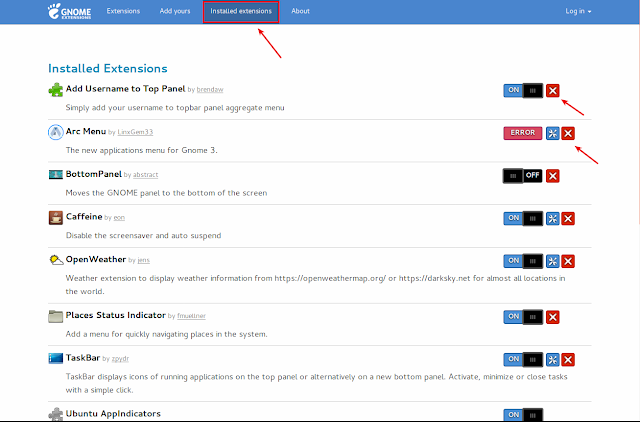This screenshot has width=640, height=422.
Task: Open the TaskBar extension title
Action: pyautogui.click(x=83, y=358)
